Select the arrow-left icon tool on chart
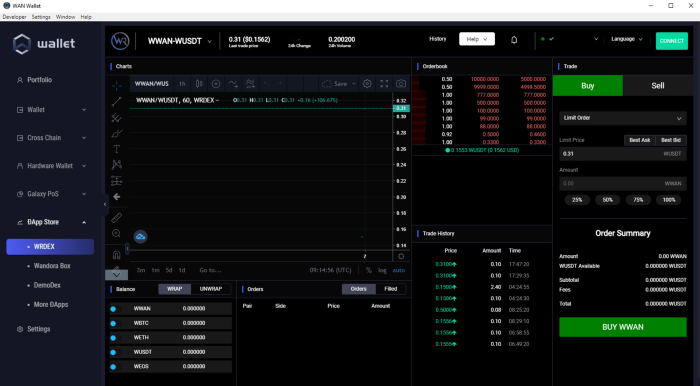This screenshot has width=700, height=386. pyautogui.click(x=117, y=197)
